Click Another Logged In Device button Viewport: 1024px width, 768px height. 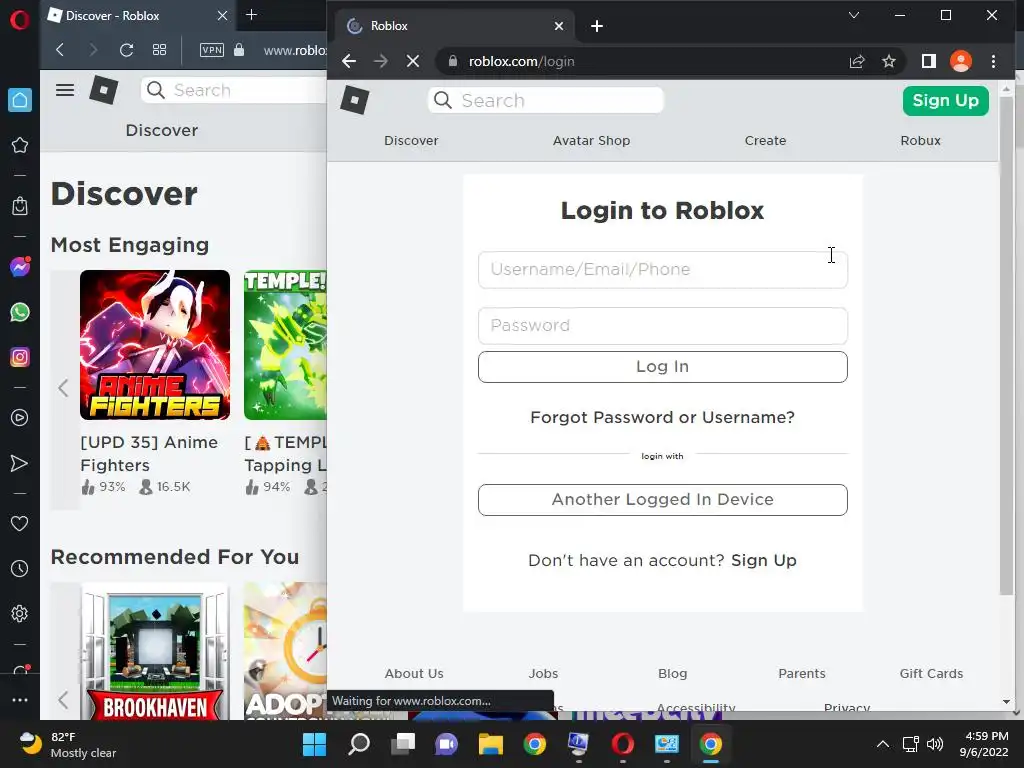(x=663, y=500)
